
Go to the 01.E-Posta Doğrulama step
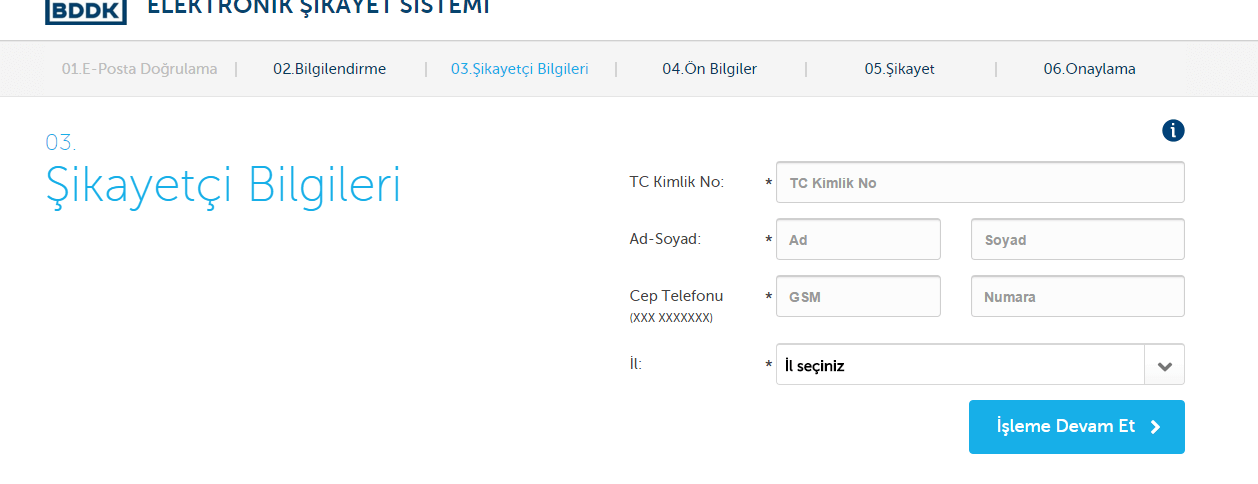(139, 69)
